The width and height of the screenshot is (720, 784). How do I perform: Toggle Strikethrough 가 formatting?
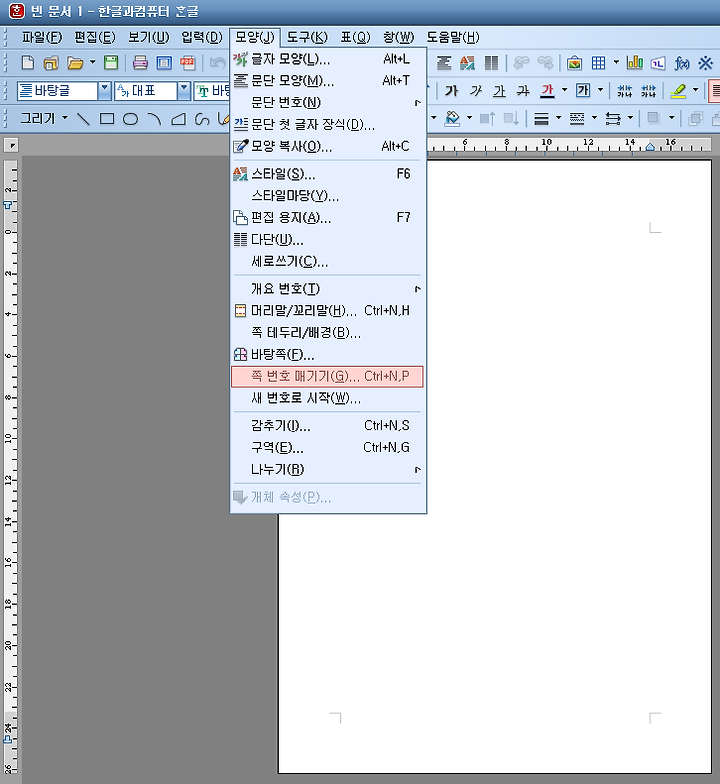tap(523, 90)
